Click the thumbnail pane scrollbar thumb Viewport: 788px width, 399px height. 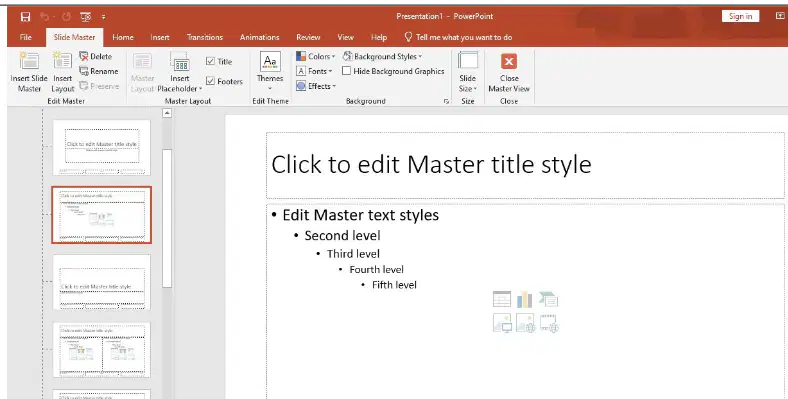point(167,218)
